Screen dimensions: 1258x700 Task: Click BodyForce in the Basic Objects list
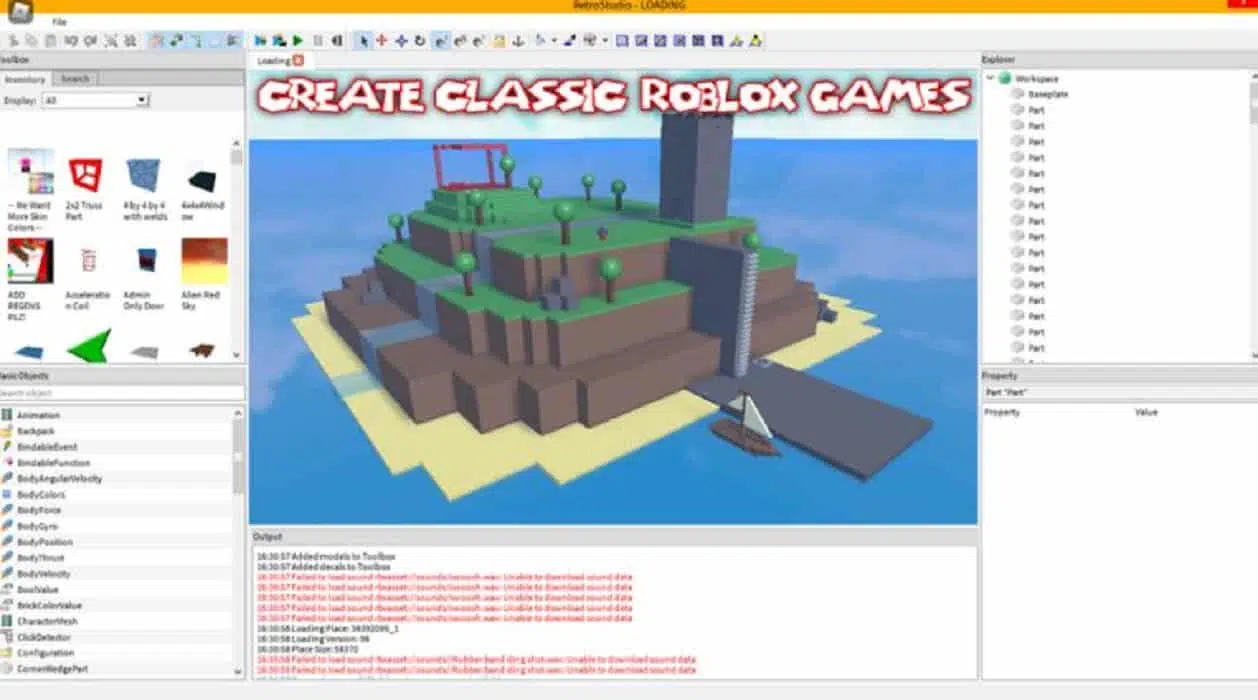coord(38,510)
